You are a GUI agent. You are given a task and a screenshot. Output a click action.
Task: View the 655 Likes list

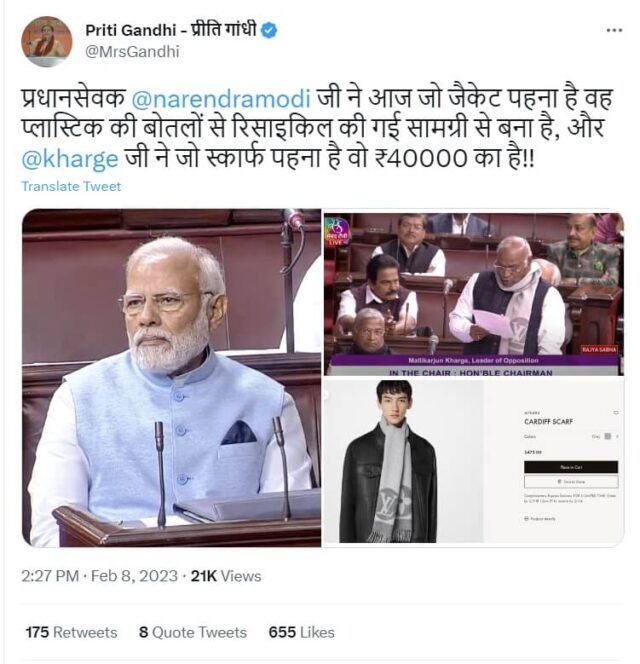click(301, 632)
